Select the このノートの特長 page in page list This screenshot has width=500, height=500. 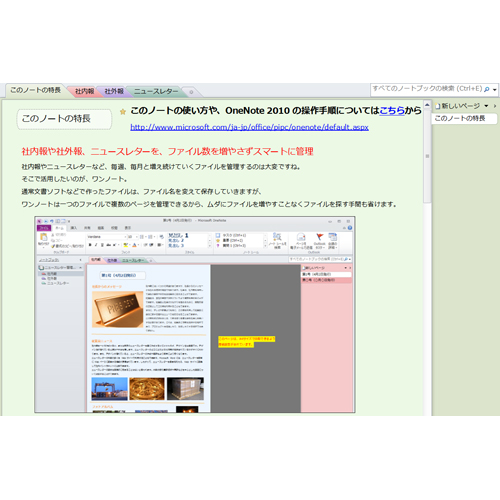(464, 118)
